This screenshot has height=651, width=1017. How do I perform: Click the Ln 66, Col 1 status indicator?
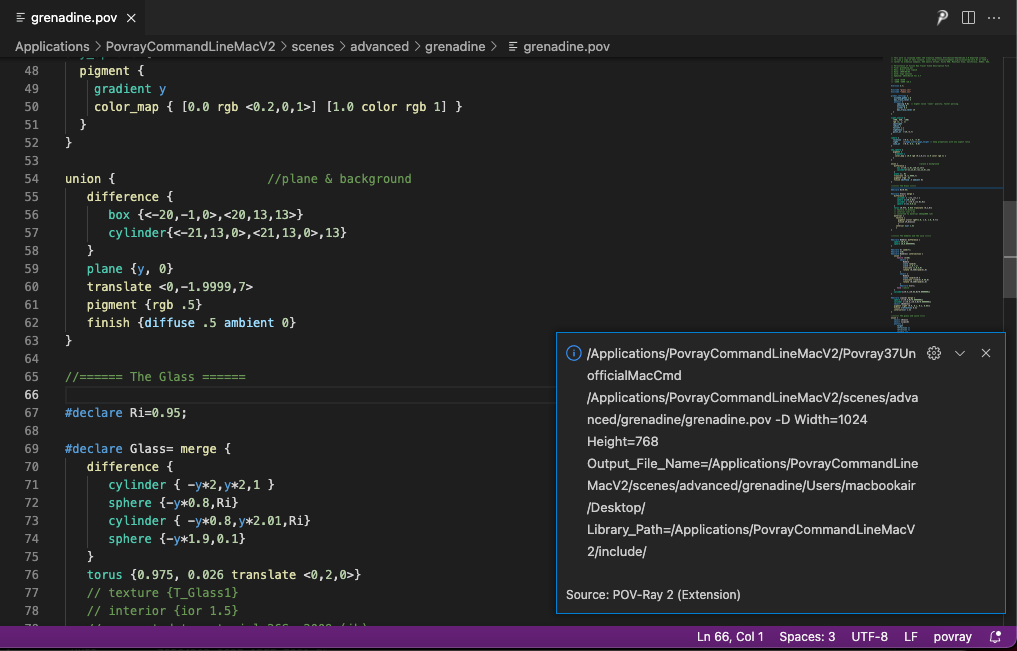(x=729, y=637)
